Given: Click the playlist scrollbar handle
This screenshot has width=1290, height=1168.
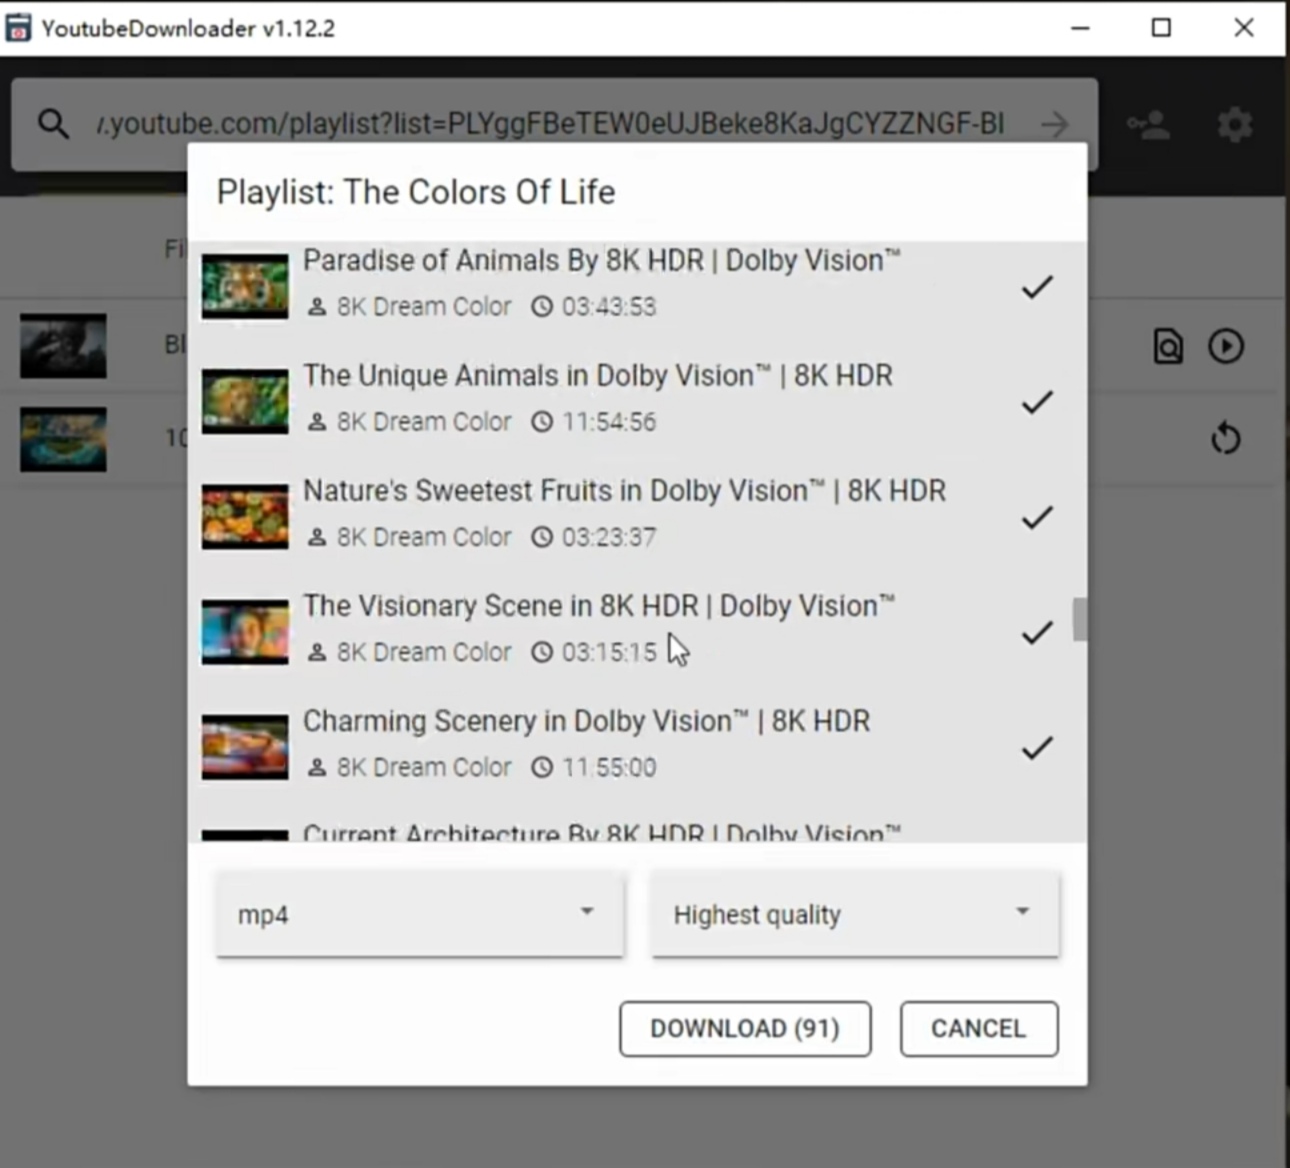Looking at the screenshot, I should click(1079, 619).
